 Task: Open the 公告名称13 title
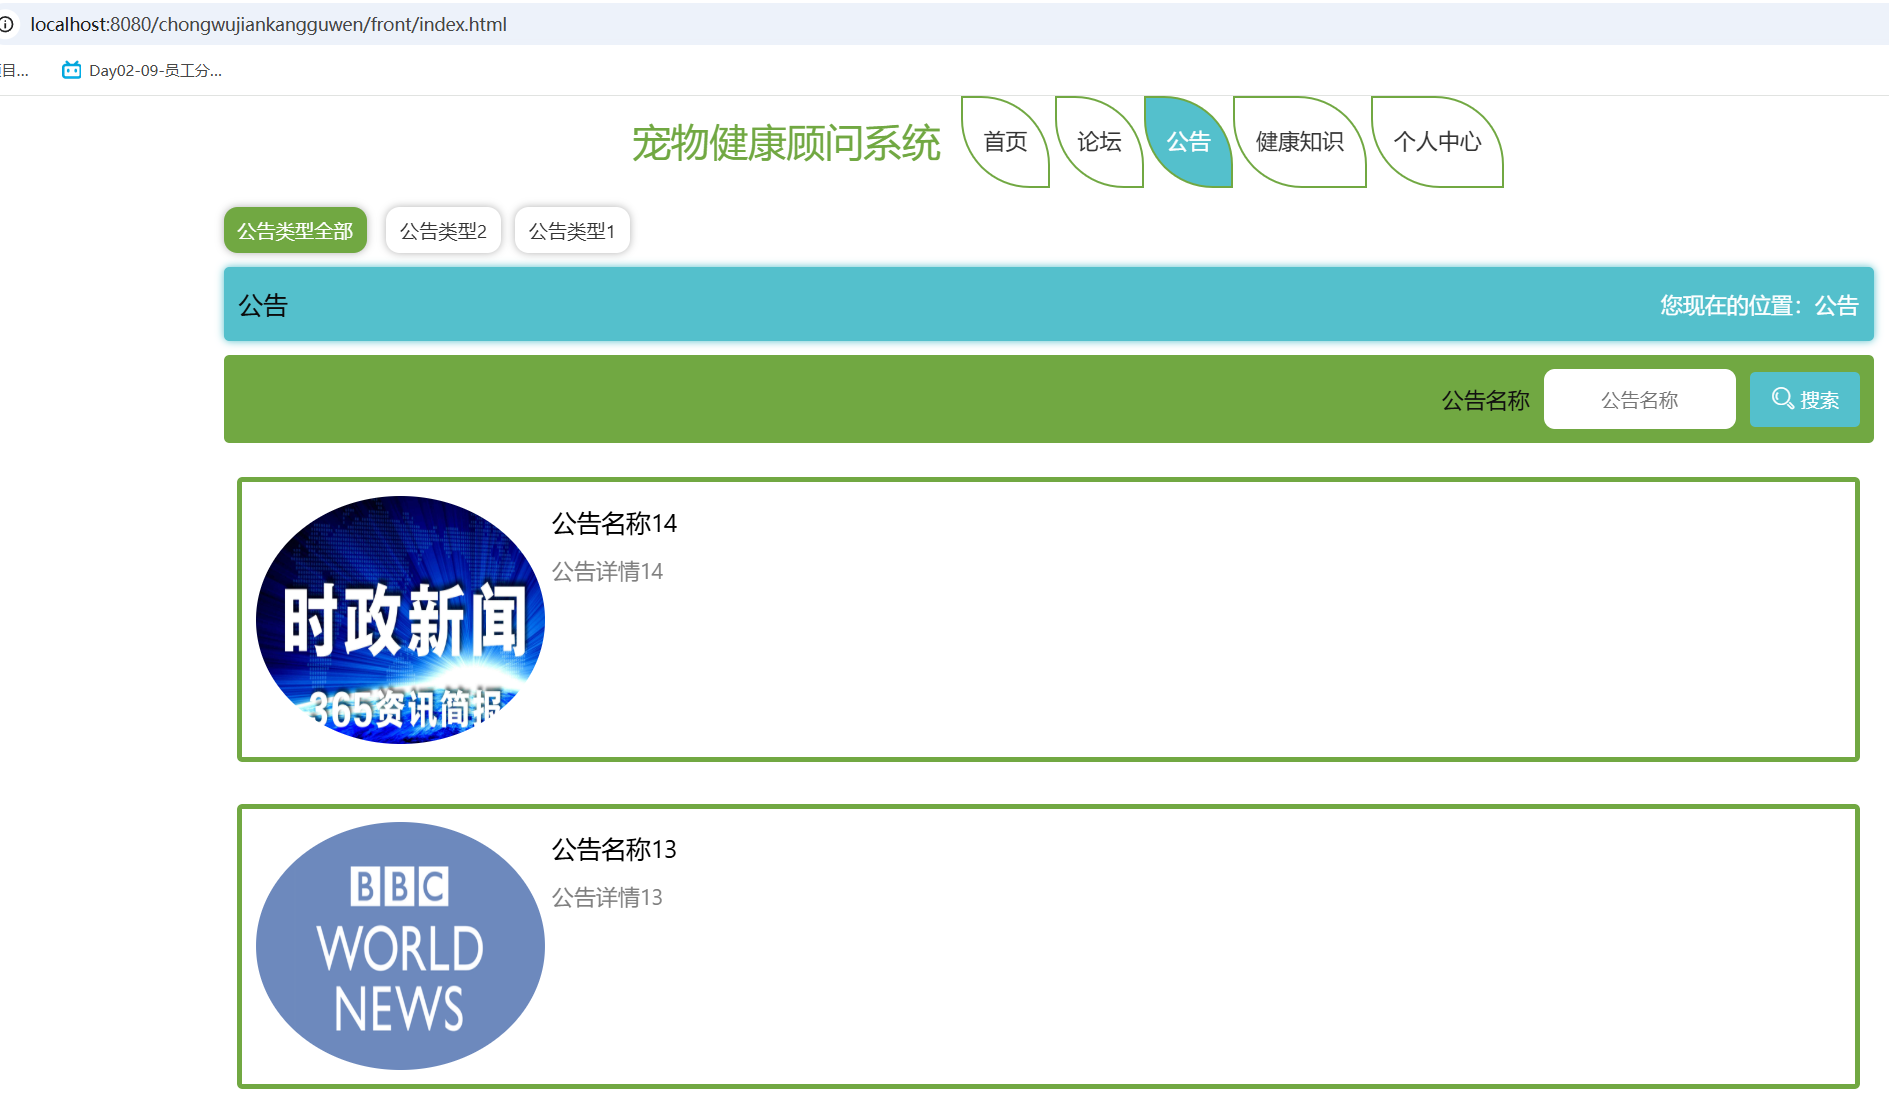614,850
